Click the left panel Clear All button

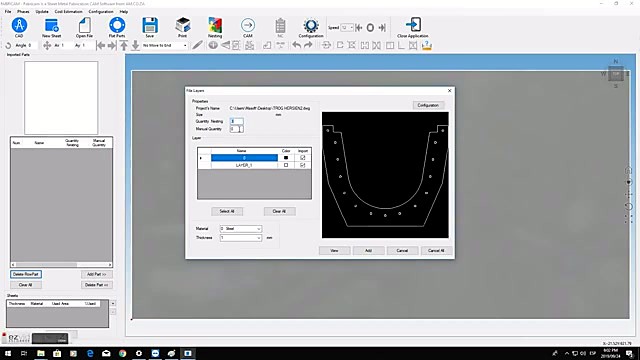[x=26, y=285]
